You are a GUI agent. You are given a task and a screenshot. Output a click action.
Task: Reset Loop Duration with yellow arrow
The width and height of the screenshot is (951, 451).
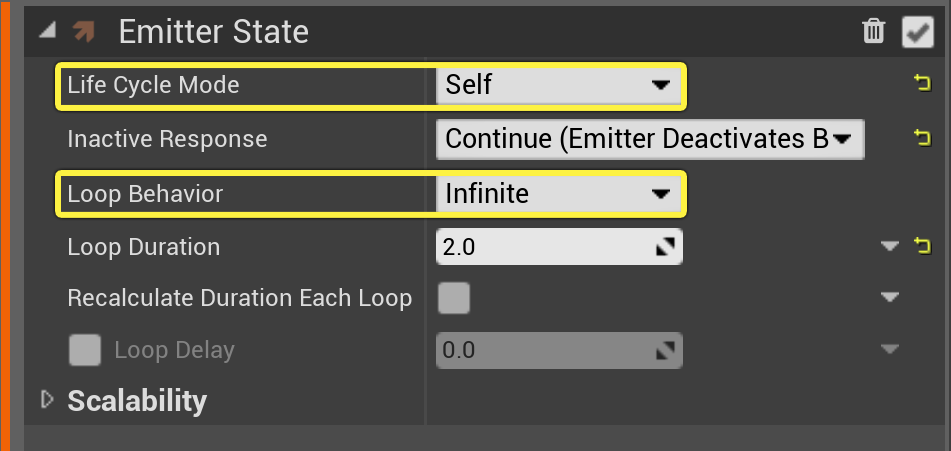(922, 246)
